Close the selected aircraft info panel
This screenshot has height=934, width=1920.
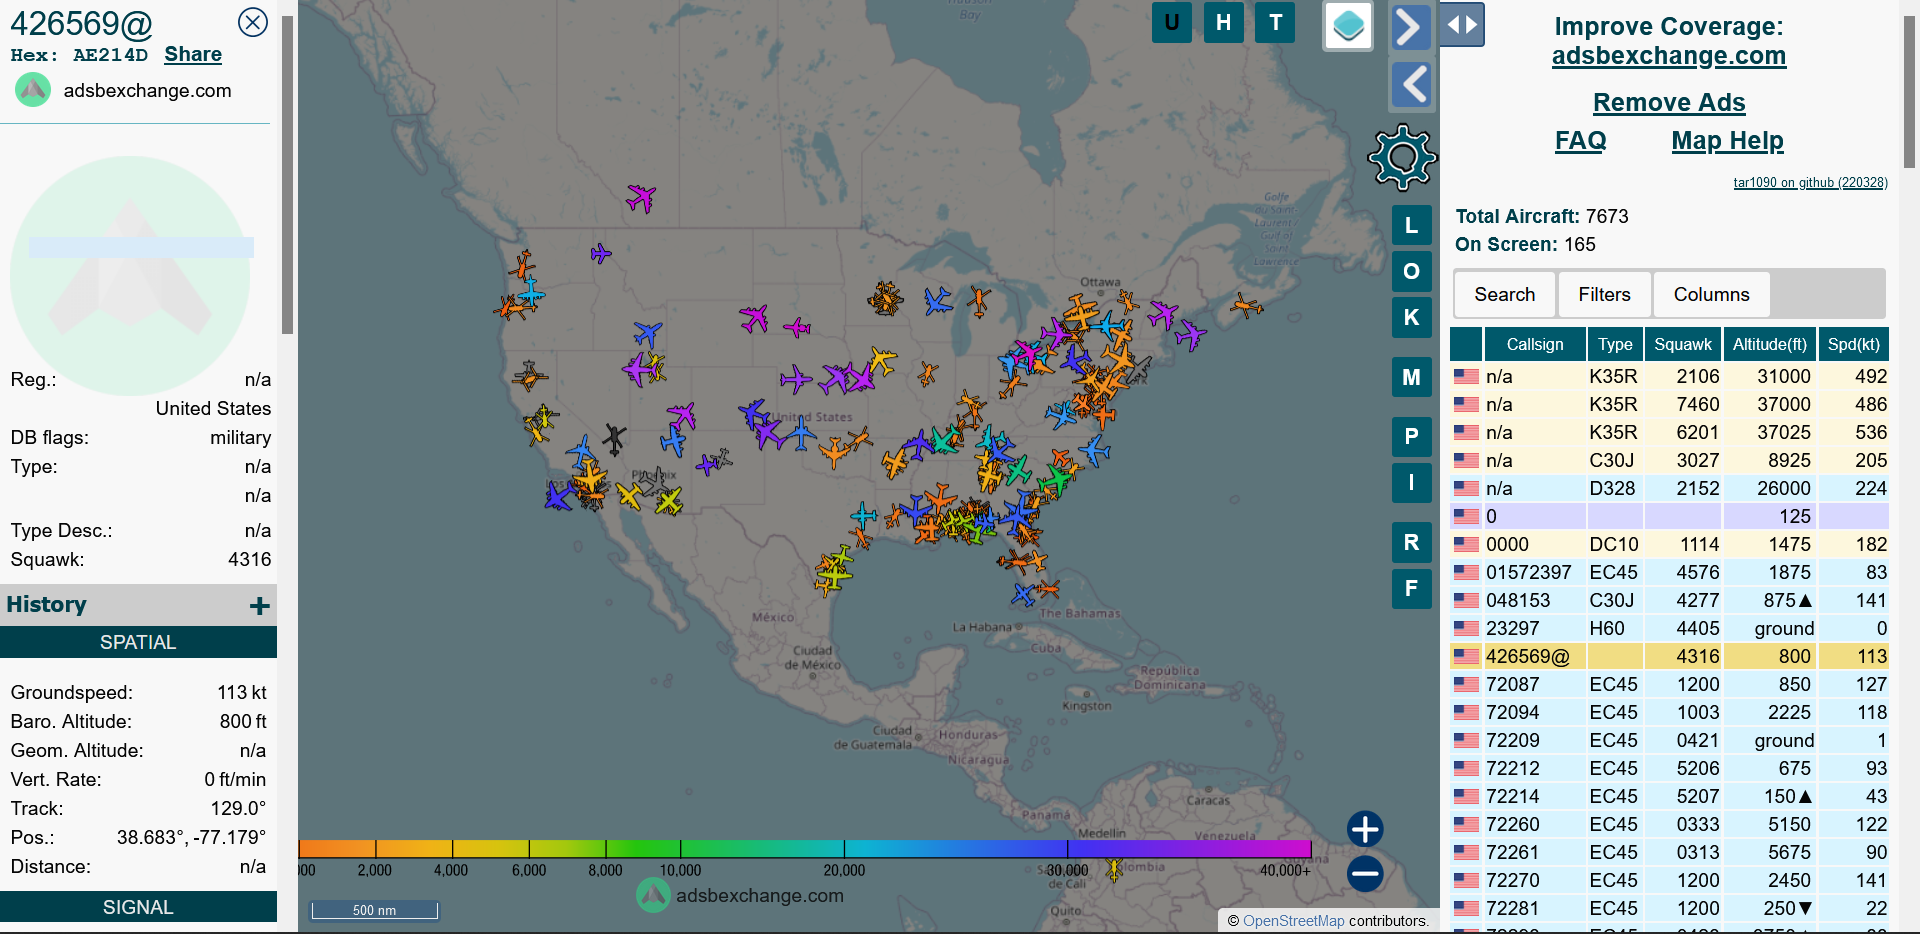point(253,22)
